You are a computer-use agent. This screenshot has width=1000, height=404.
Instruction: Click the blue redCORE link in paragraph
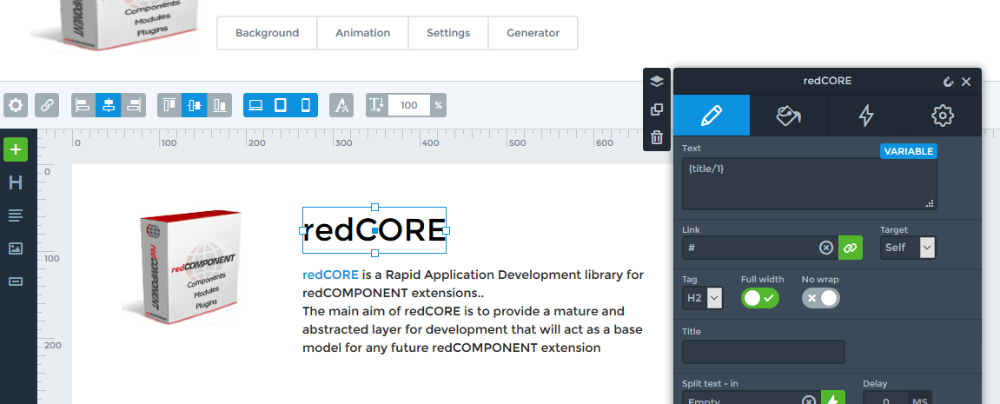point(330,275)
